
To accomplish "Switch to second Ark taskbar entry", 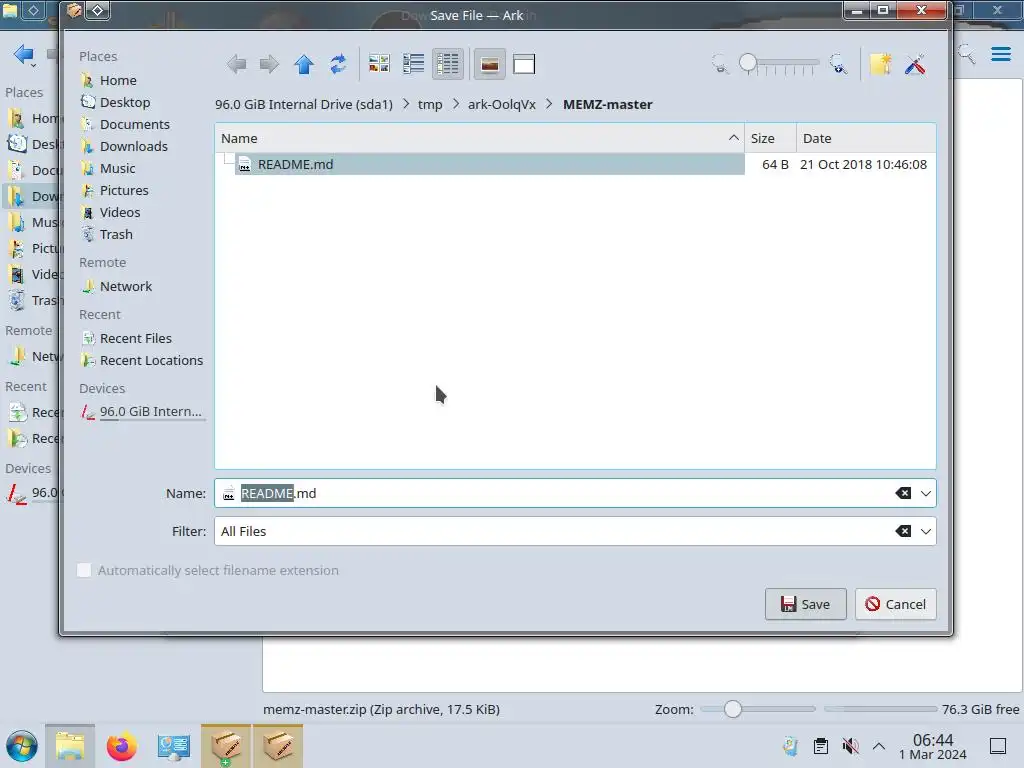I will [278, 746].
